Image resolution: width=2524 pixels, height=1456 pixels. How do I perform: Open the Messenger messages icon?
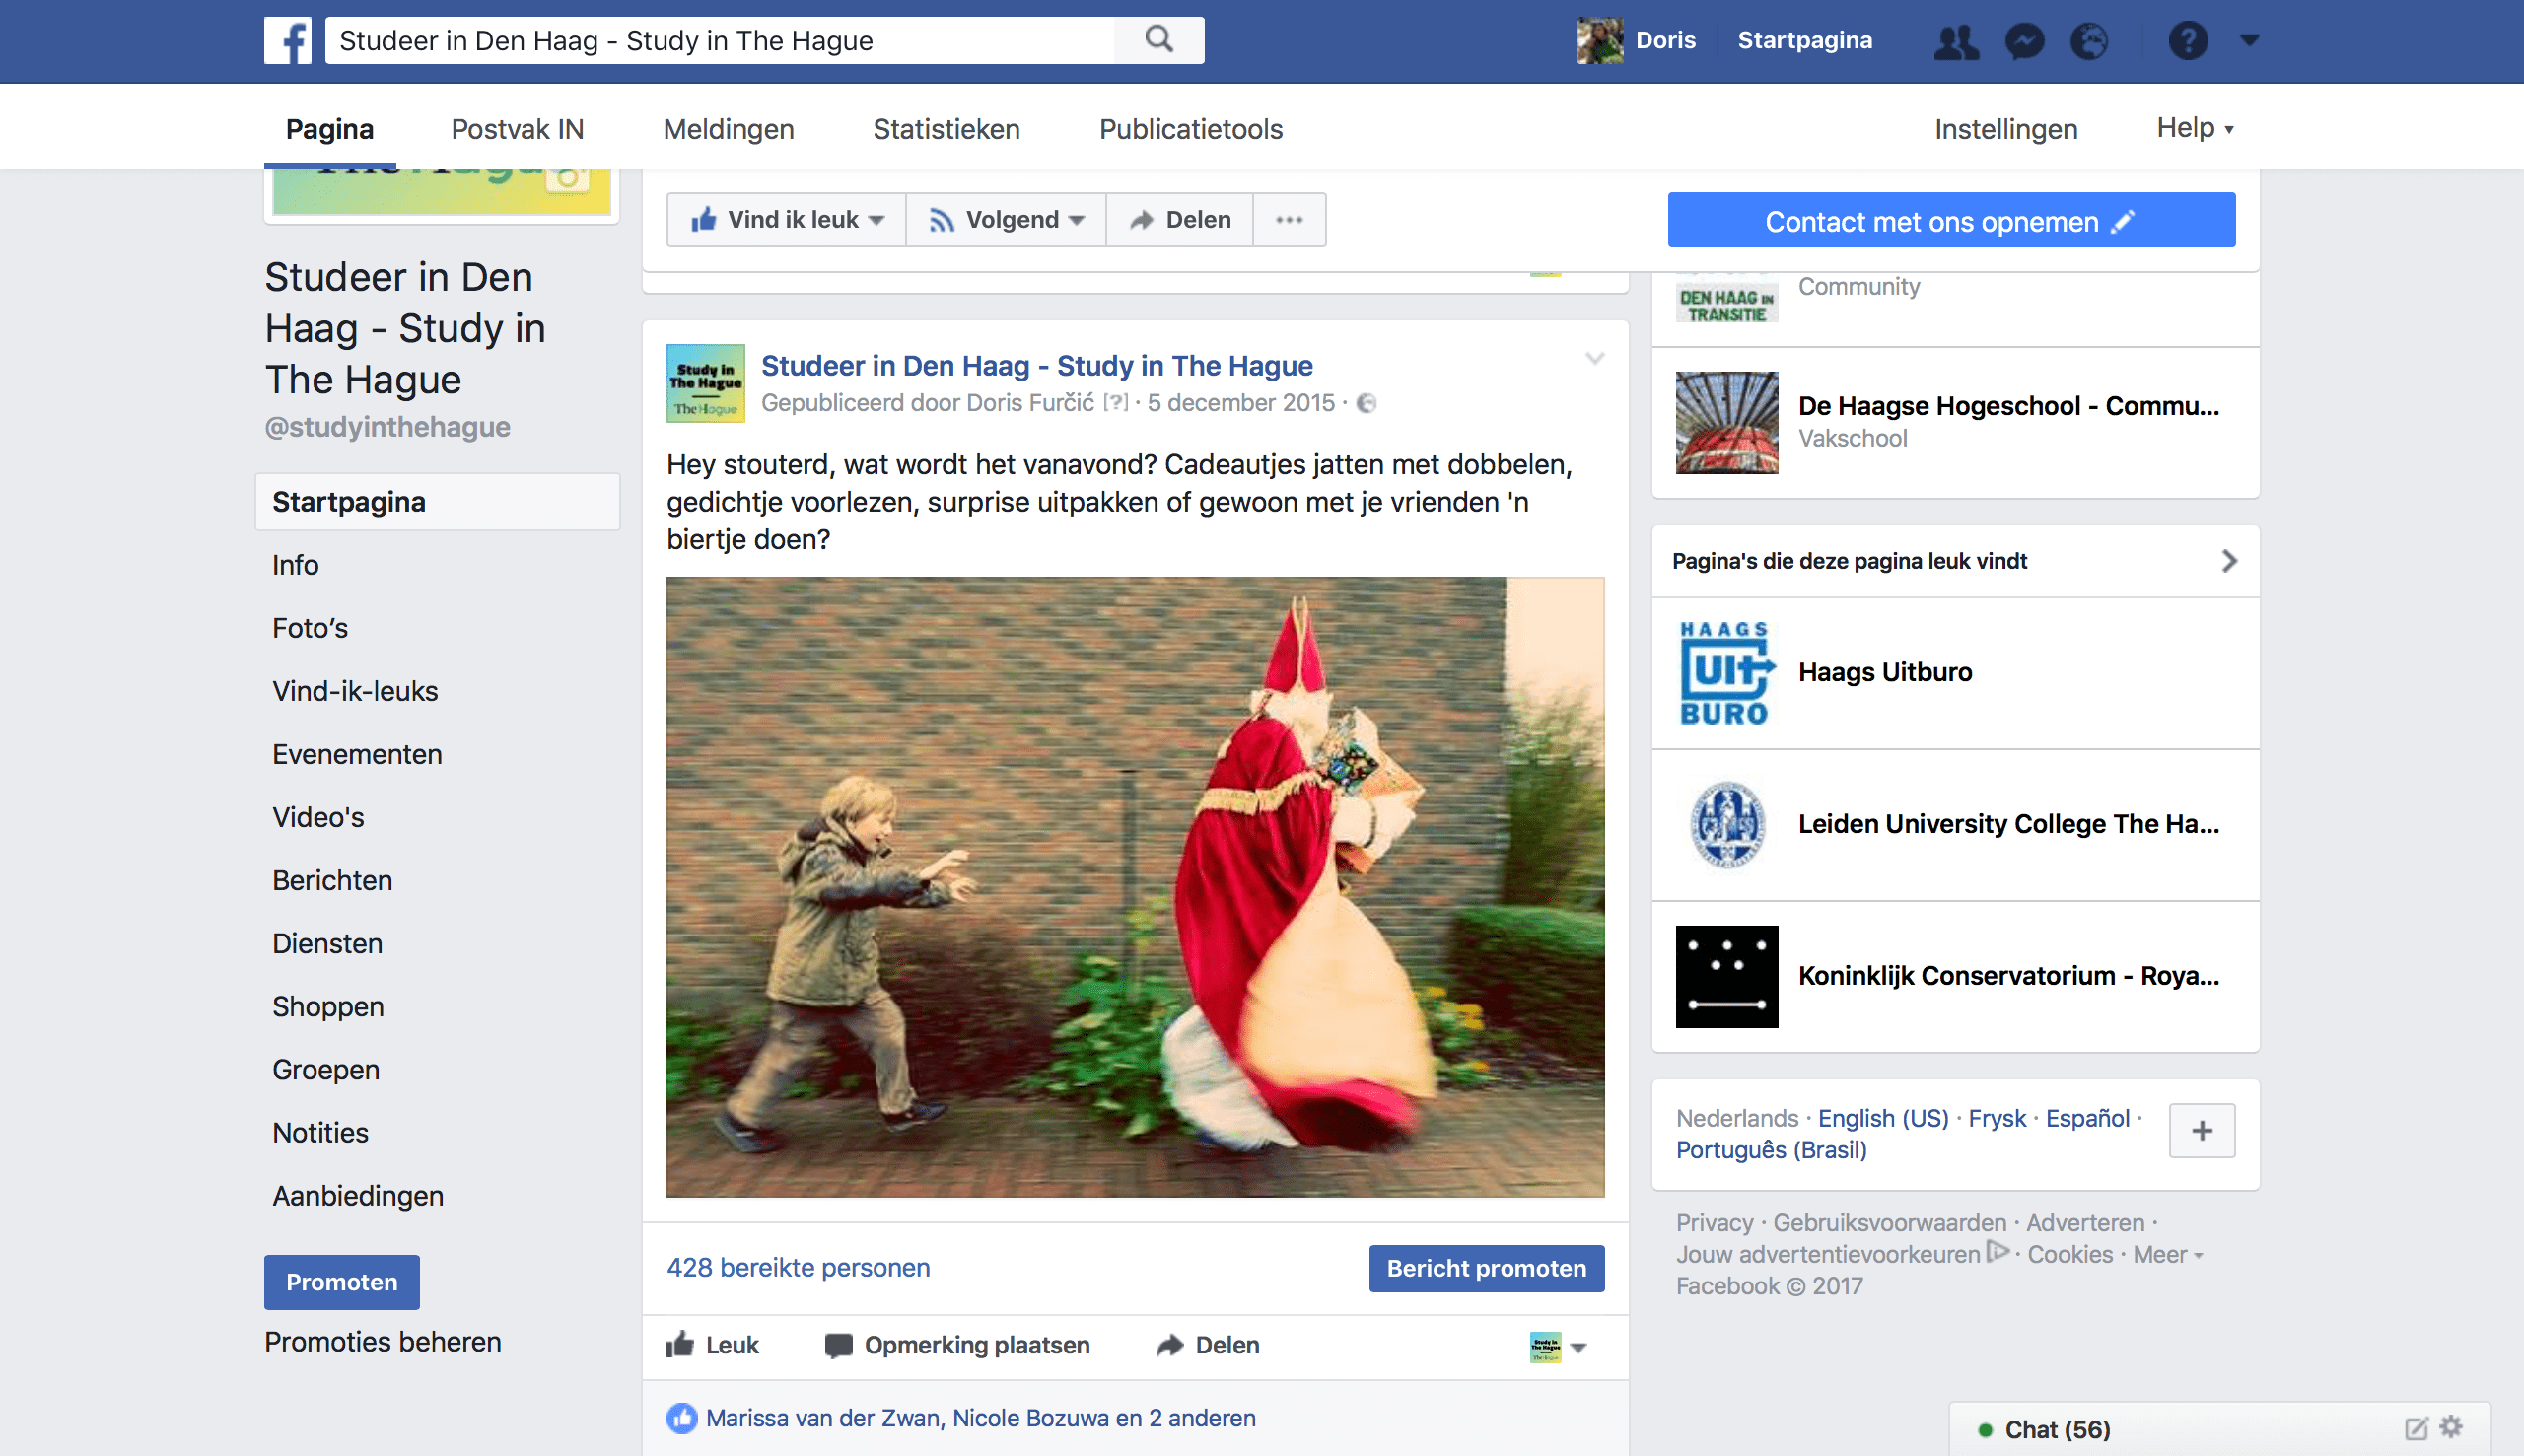(x=2024, y=41)
